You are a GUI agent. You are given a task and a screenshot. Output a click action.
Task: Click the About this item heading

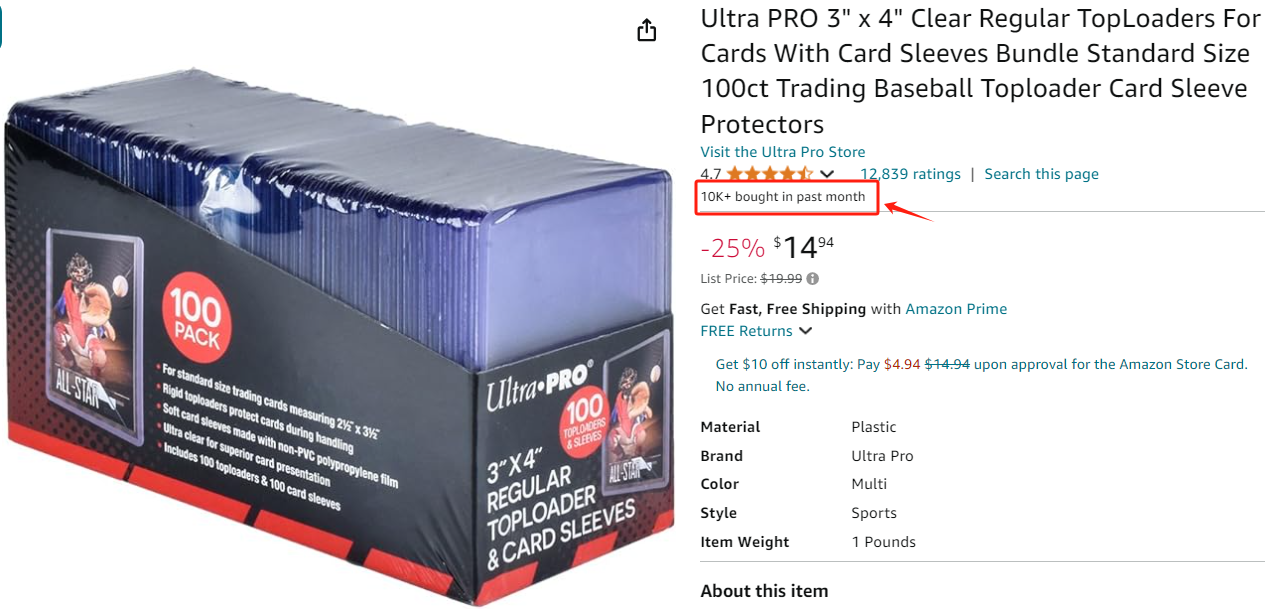tap(764, 591)
